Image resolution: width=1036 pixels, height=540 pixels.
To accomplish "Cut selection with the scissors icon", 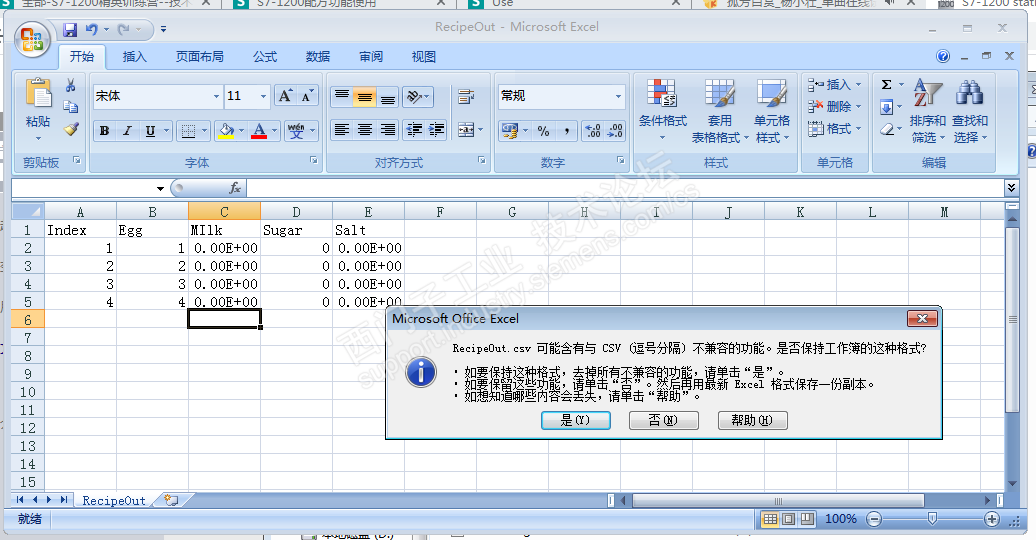I will tap(71, 85).
